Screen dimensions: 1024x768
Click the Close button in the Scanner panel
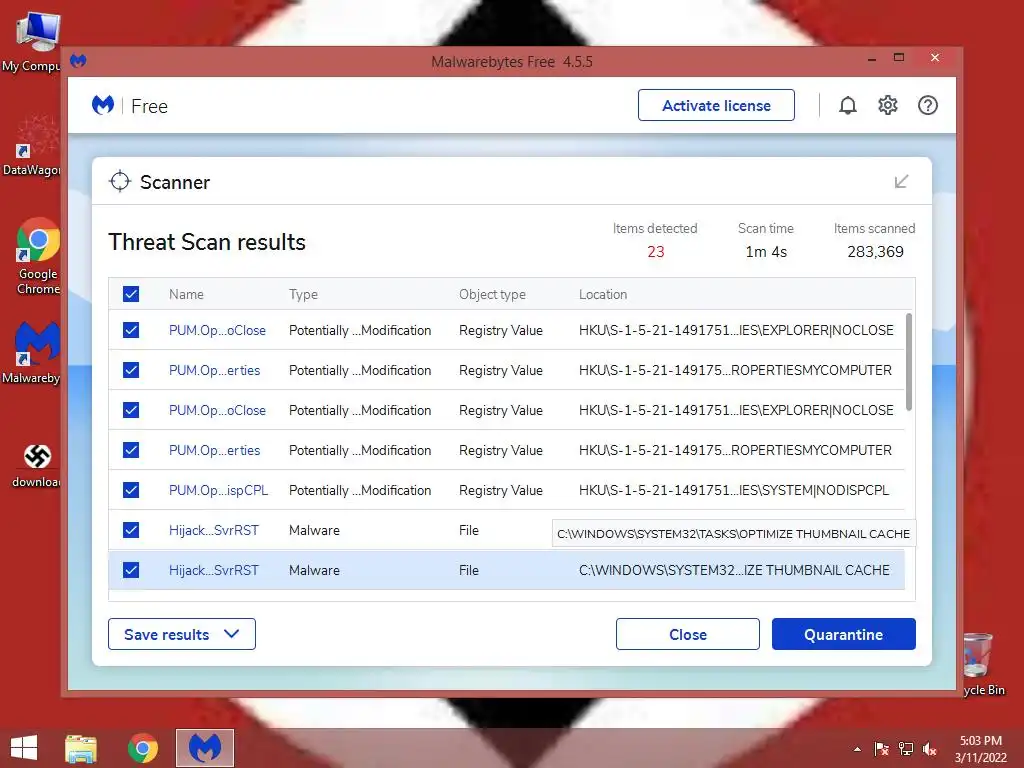688,634
